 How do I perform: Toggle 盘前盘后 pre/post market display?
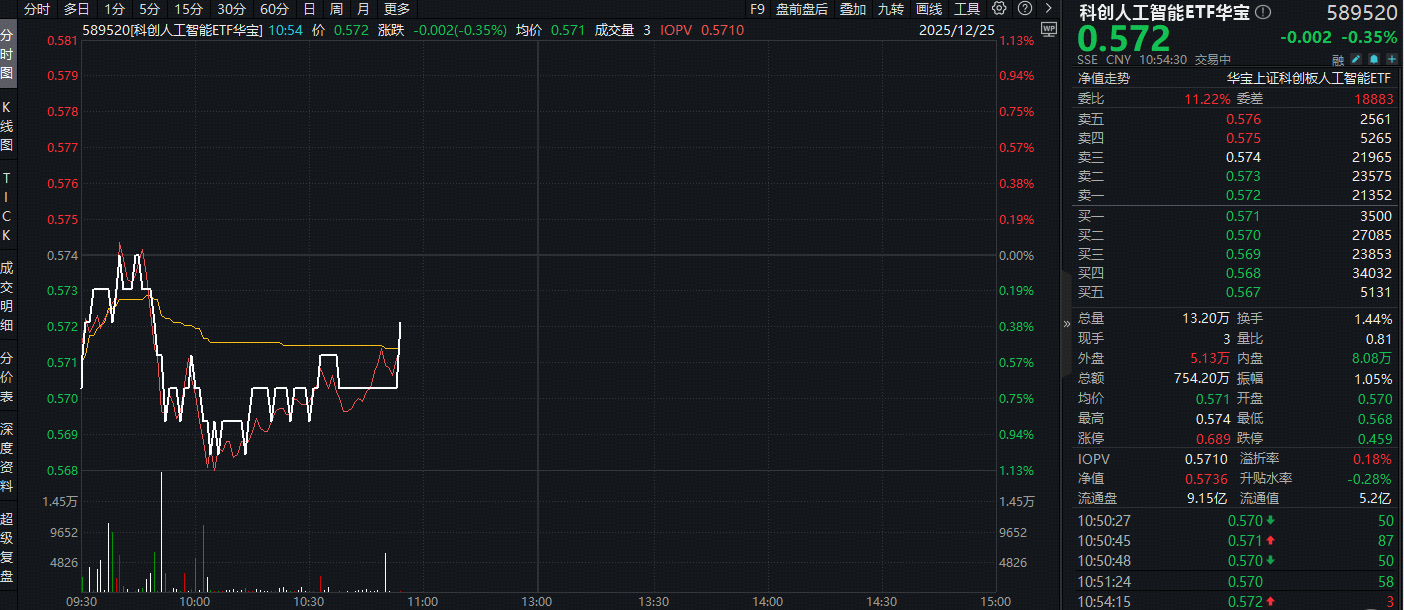(x=801, y=9)
